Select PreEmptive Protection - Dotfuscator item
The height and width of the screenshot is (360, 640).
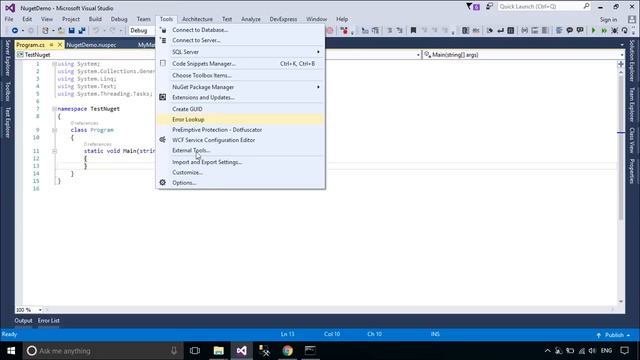point(240,129)
